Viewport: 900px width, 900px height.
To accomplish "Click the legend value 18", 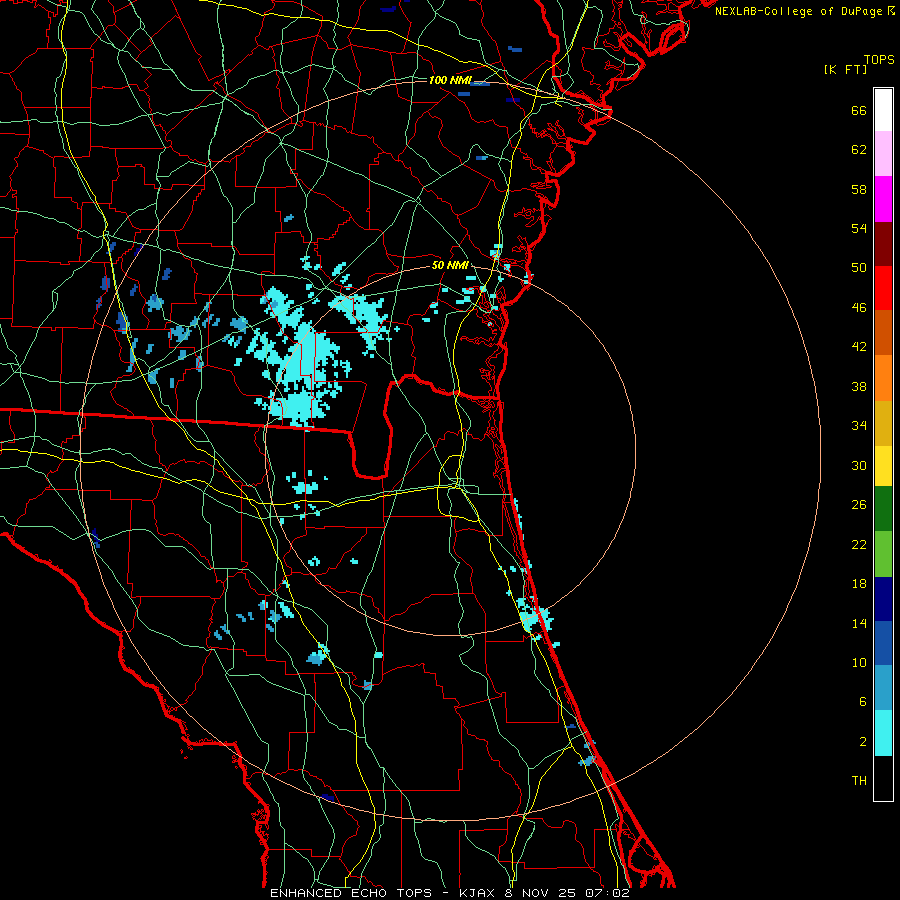I will 859,584.
